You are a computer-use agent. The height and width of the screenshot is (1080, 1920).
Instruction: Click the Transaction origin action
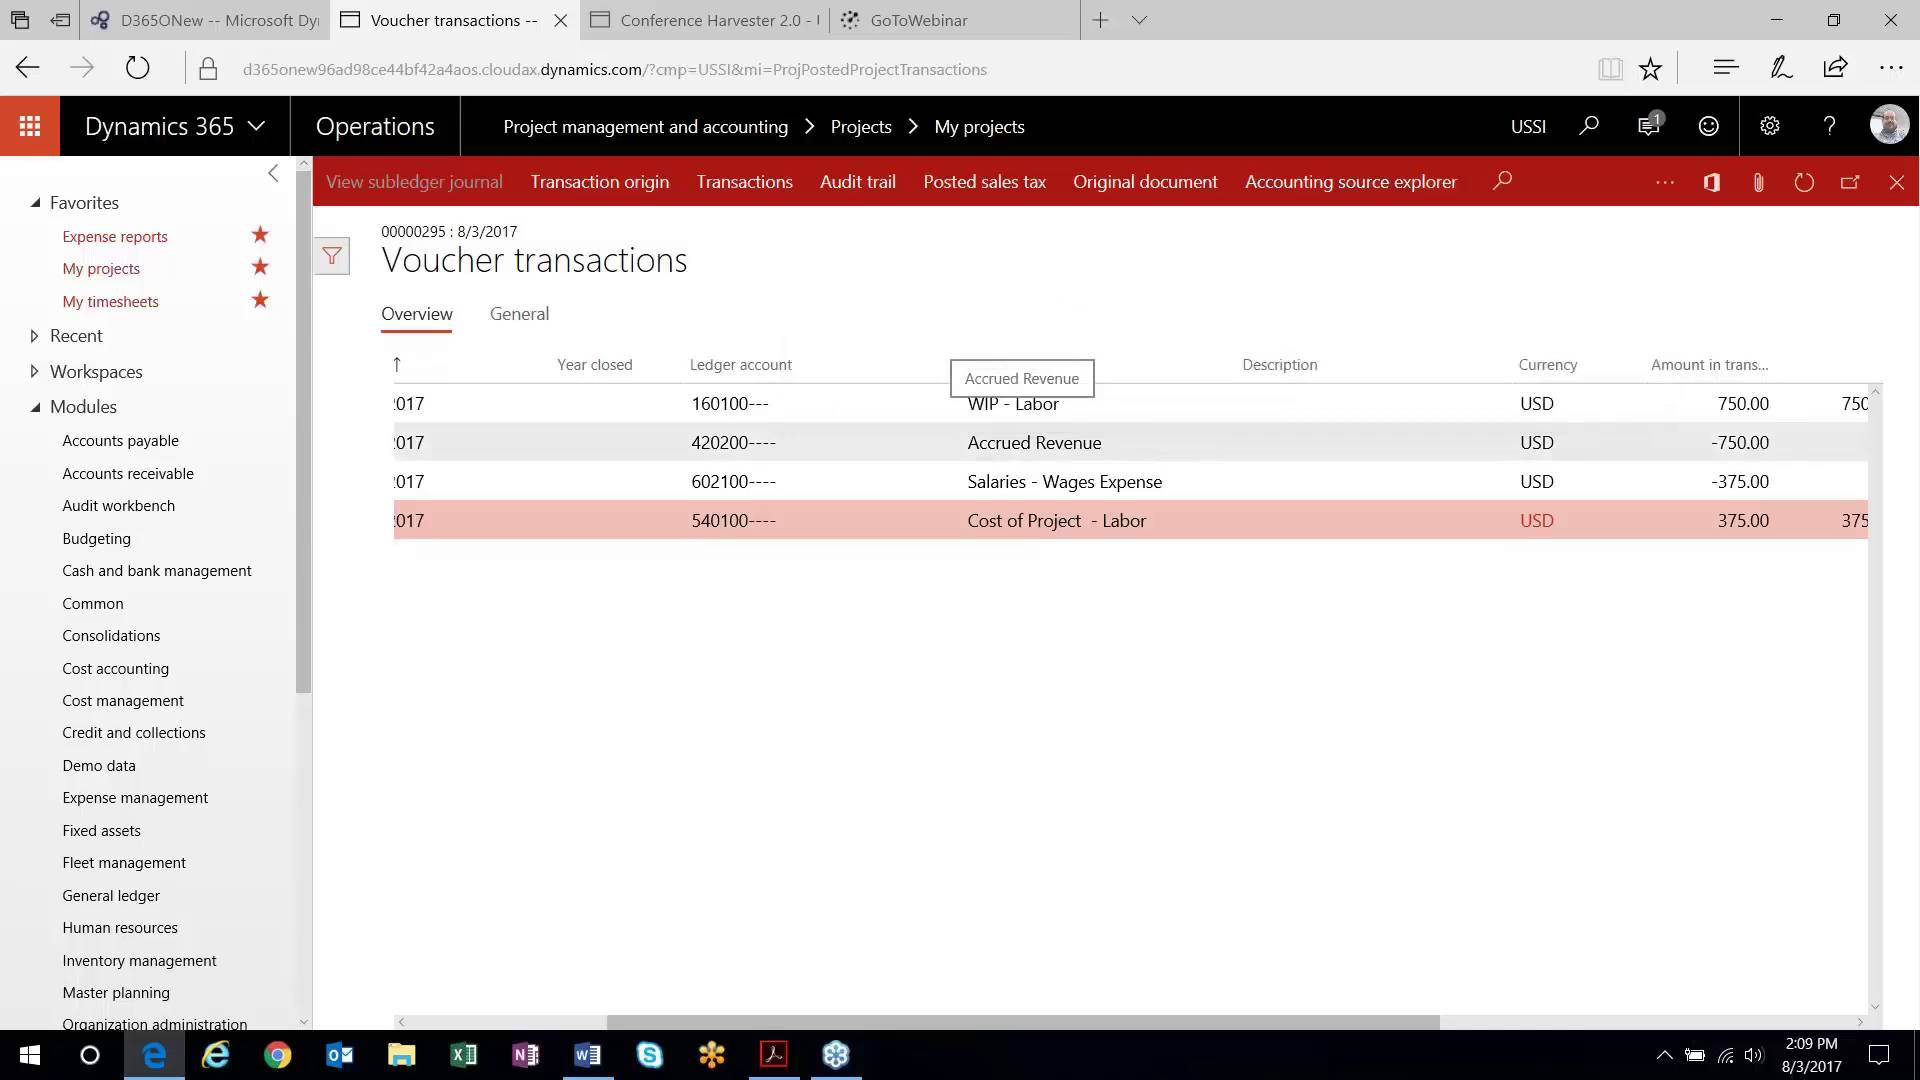pyautogui.click(x=599, y=181)
